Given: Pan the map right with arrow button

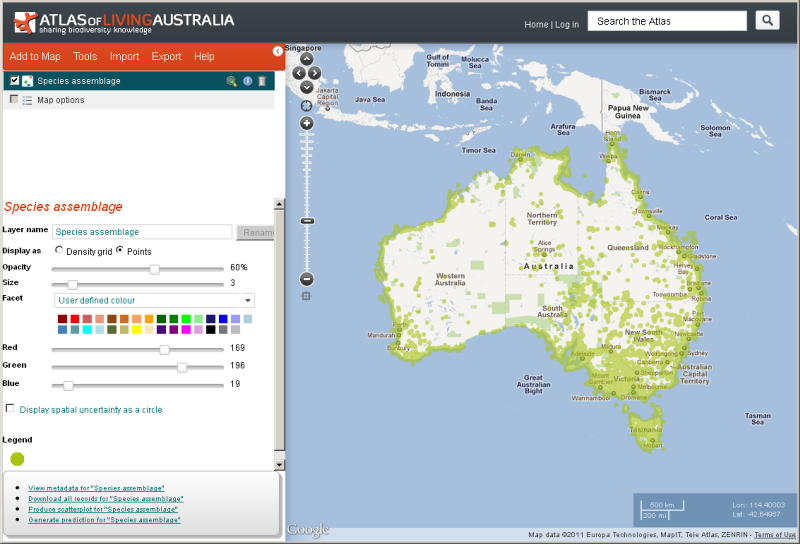Looking at the screenshot, I should click(316, 73).
